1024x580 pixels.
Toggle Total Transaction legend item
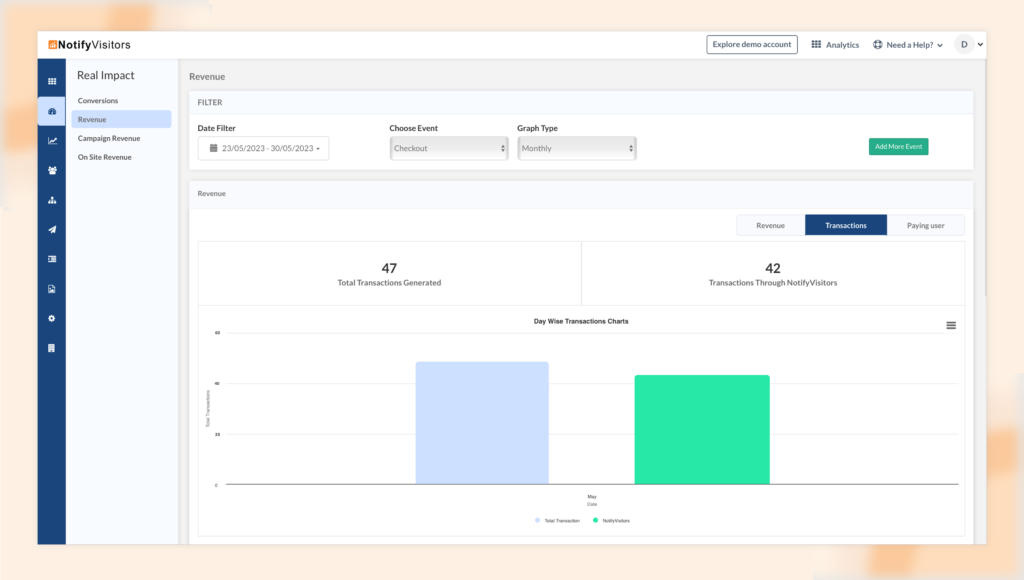557,521
